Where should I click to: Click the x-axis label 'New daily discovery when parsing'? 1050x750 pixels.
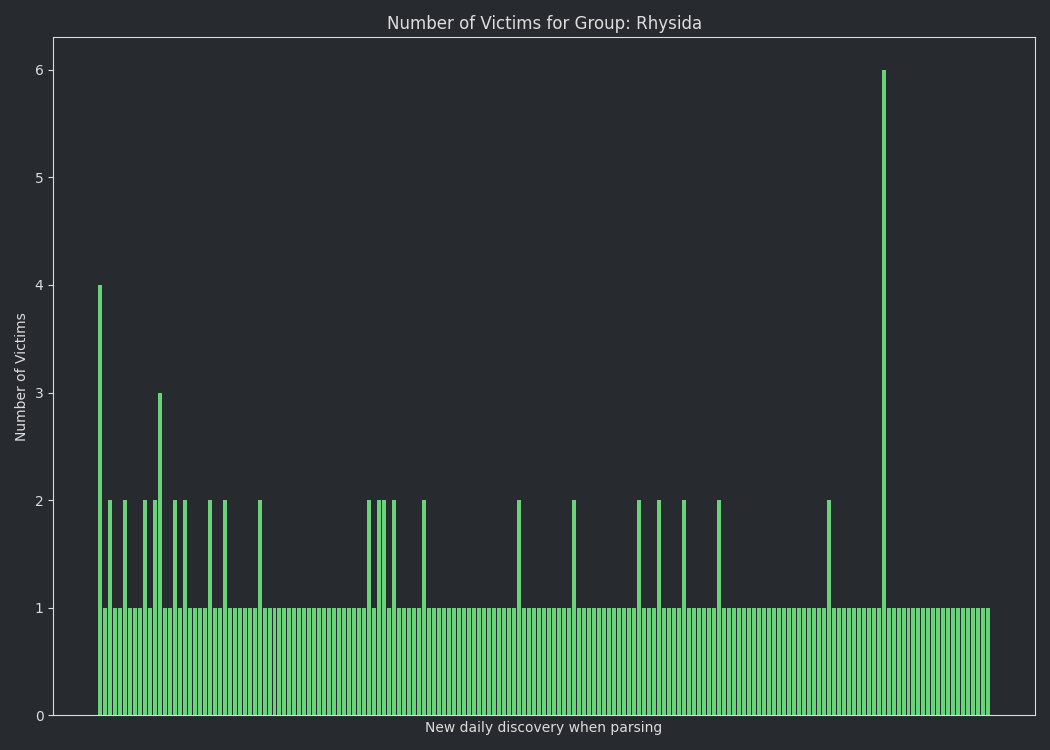pos(543,727)
